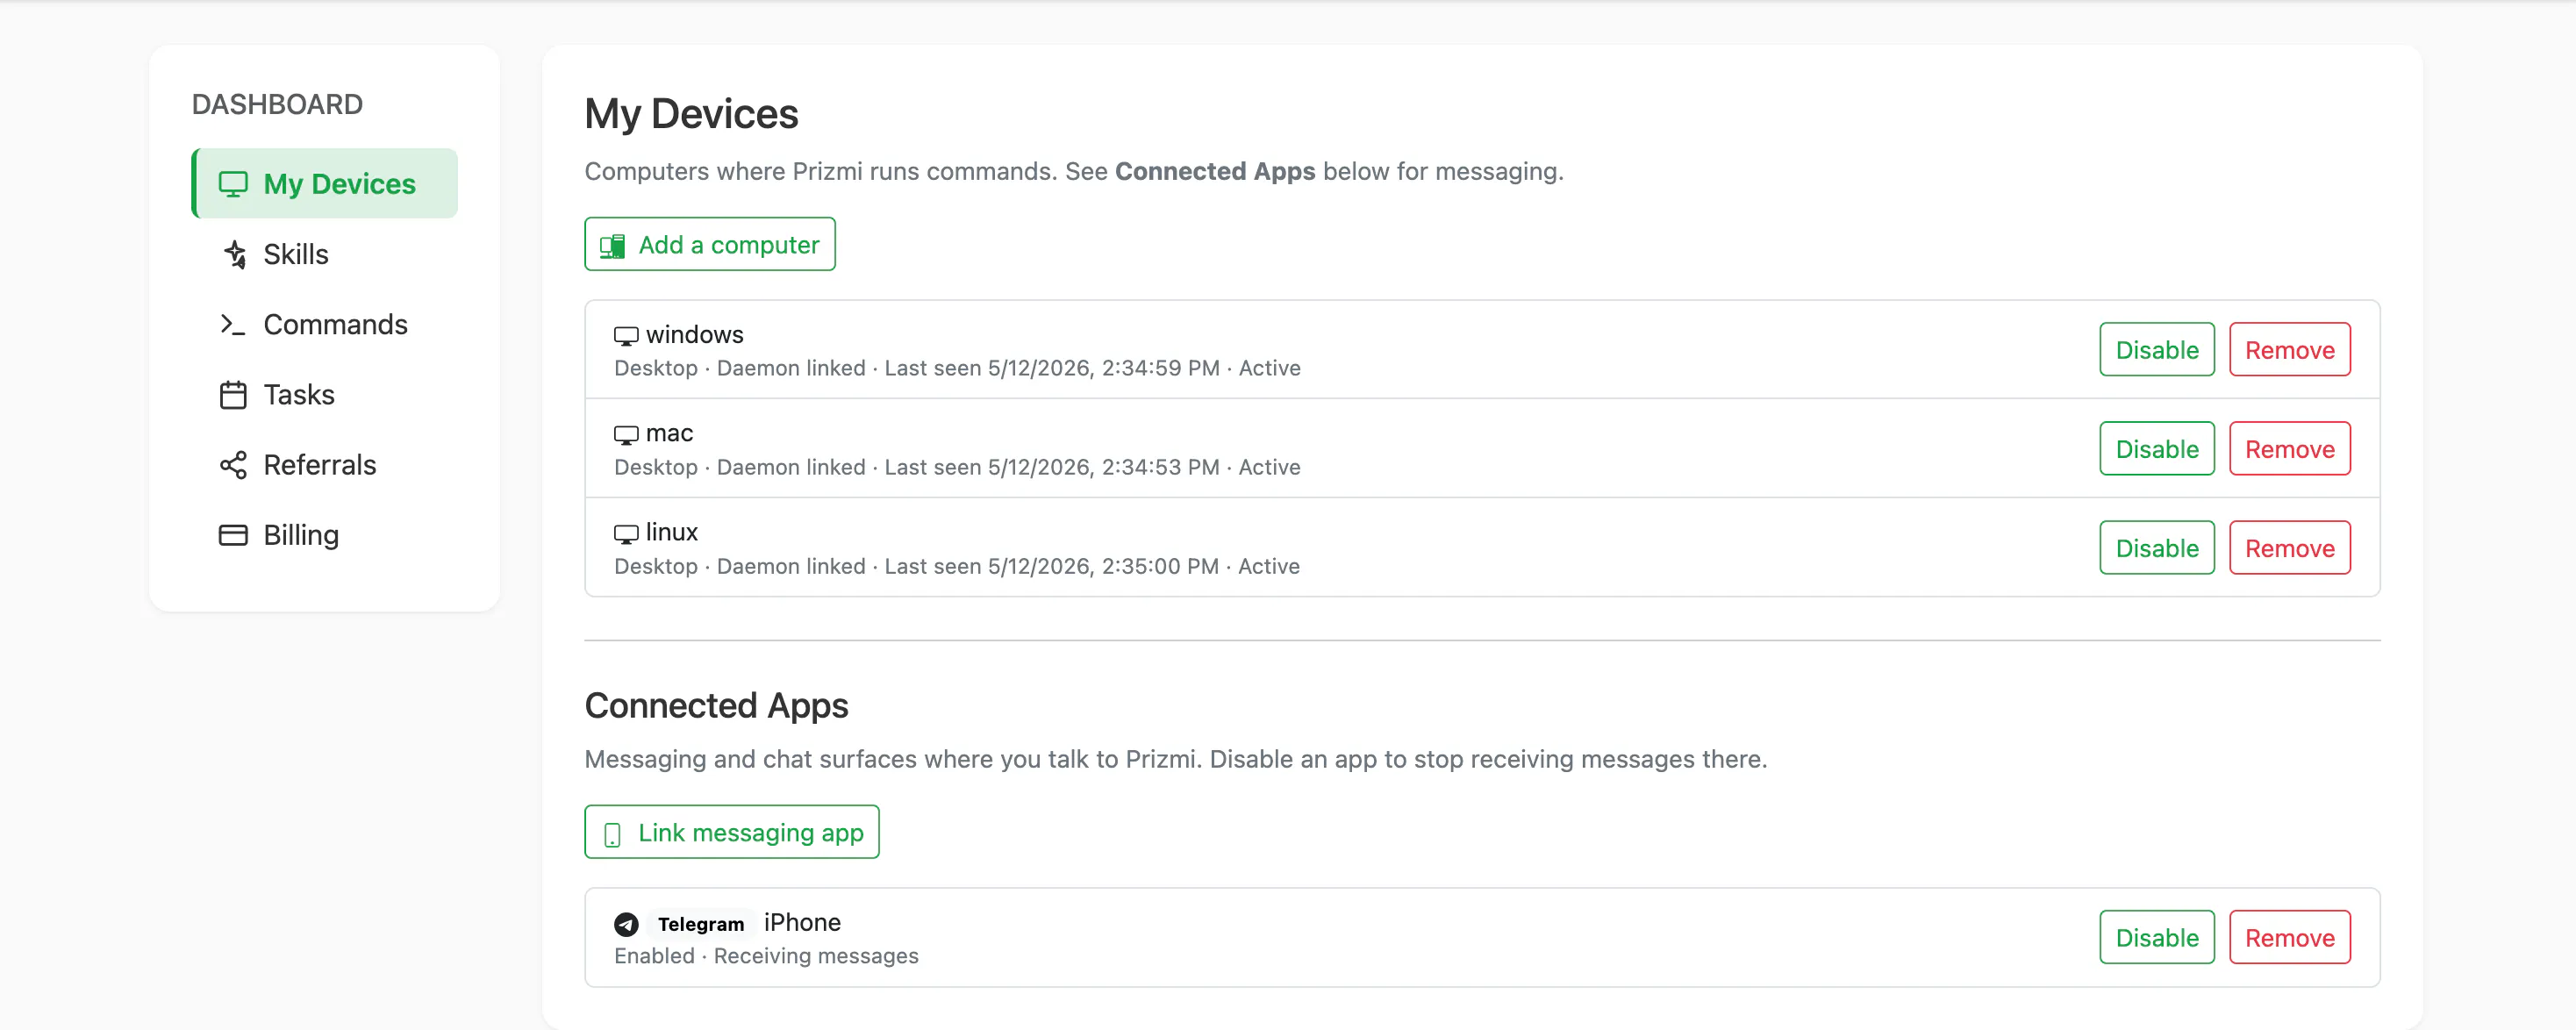This screenshot has width=2576, height=1030.
Task: Select the mac device name
Action: coord(669,433)
